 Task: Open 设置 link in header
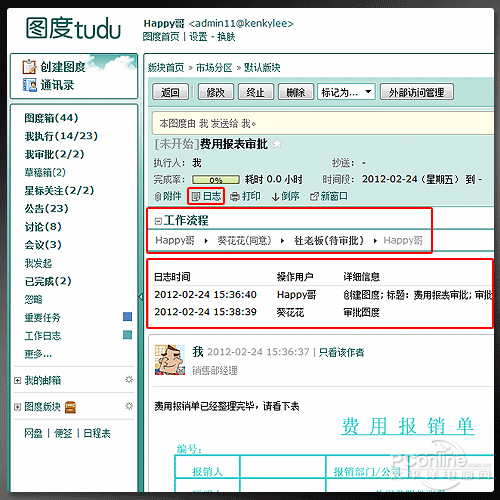point(198,36)
